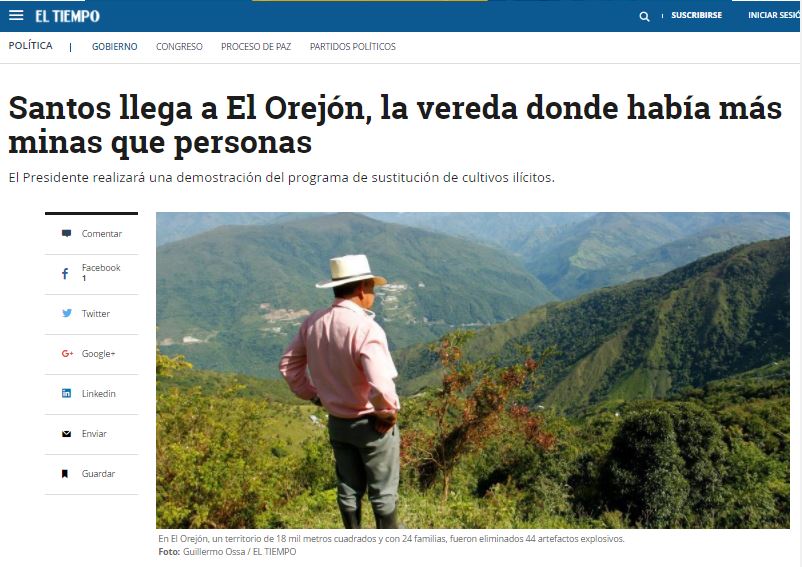Open the hamburger menu icon
Screen dimensions: 802x567
pos(16,15)
